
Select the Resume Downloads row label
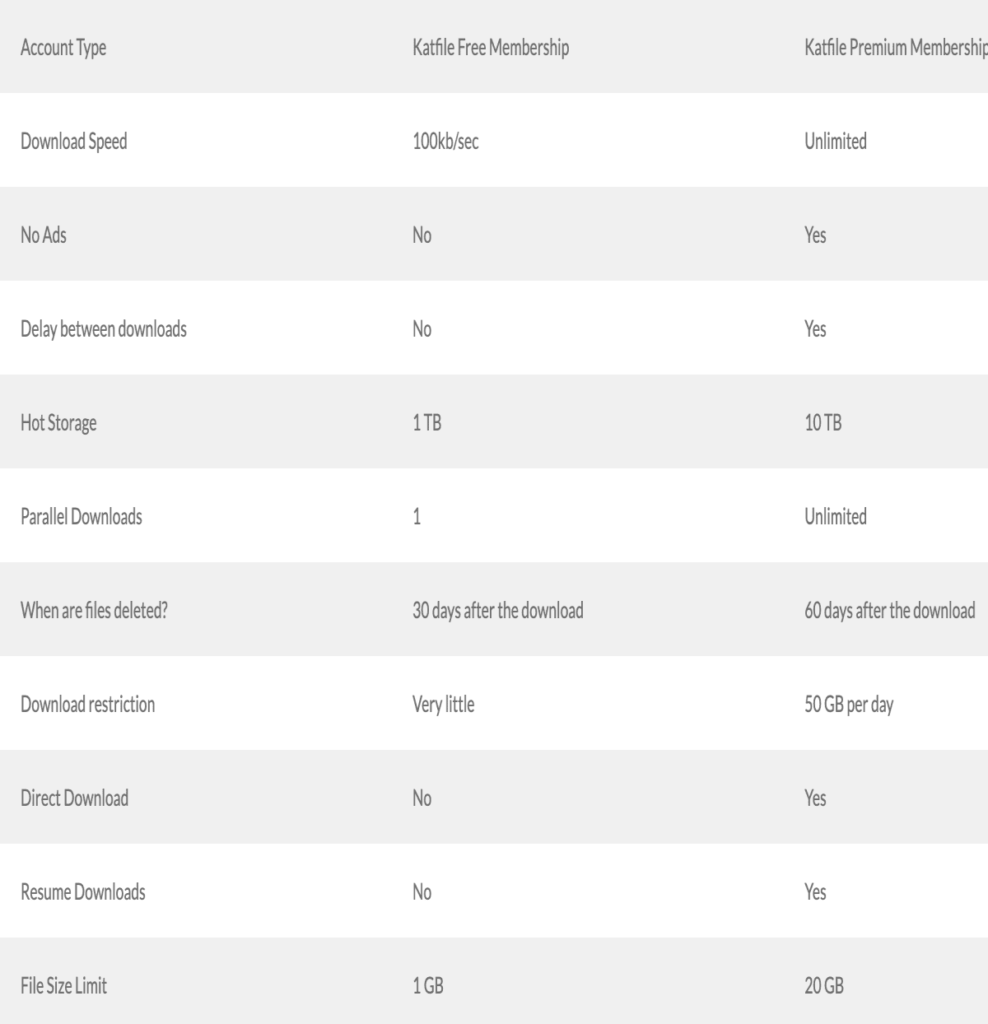(82, 893)
